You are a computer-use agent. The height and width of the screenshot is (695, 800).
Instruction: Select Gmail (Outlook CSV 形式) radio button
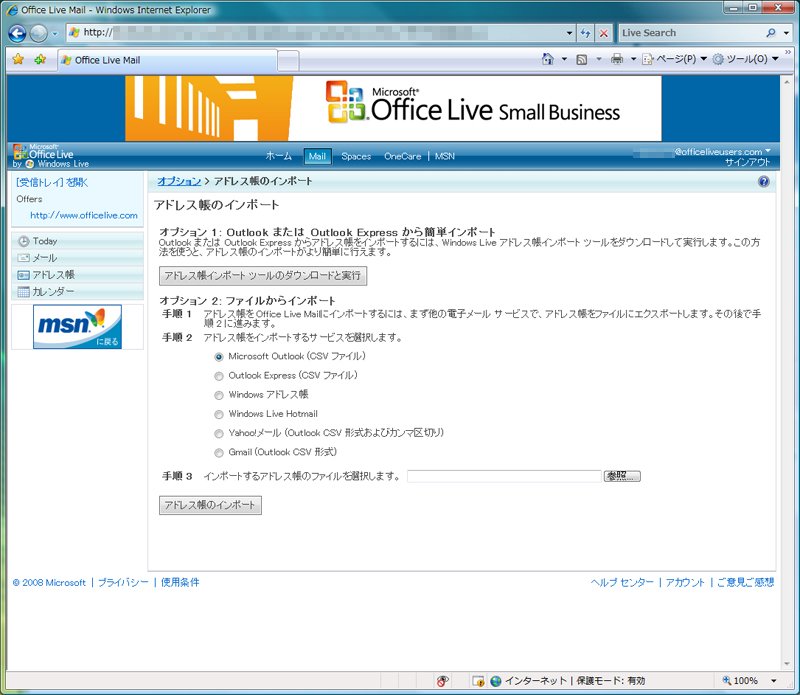click(219, 453)
